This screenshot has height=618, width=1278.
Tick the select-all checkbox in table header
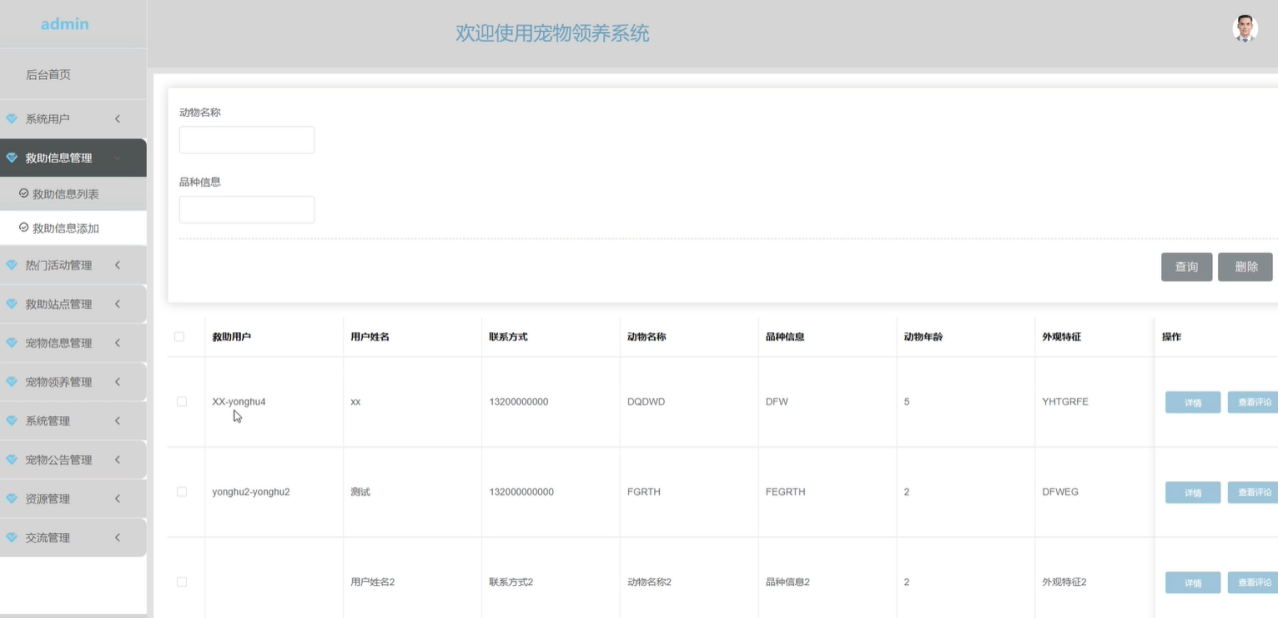(x=179, y=337)
